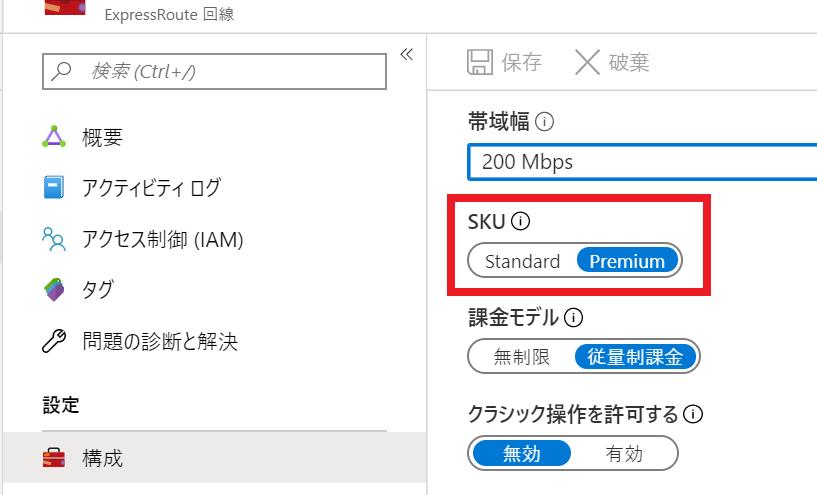Click the 構成 toolbox icon
Viewport: 817px width, 495px height.
click(x=54, y=459)
